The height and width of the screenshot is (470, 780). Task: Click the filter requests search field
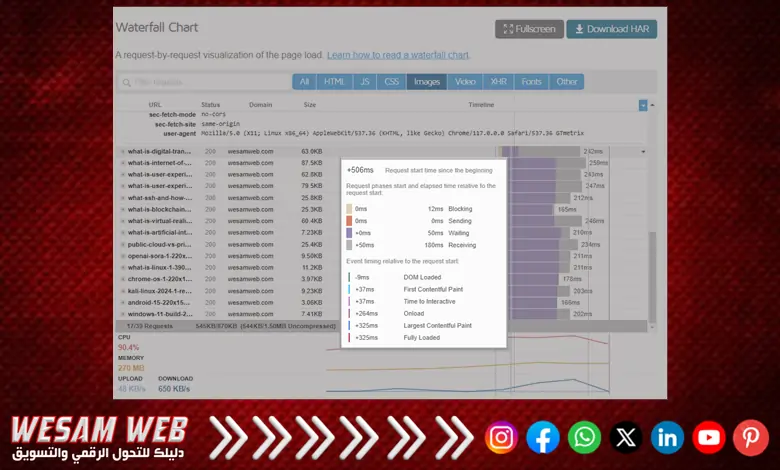204,82
